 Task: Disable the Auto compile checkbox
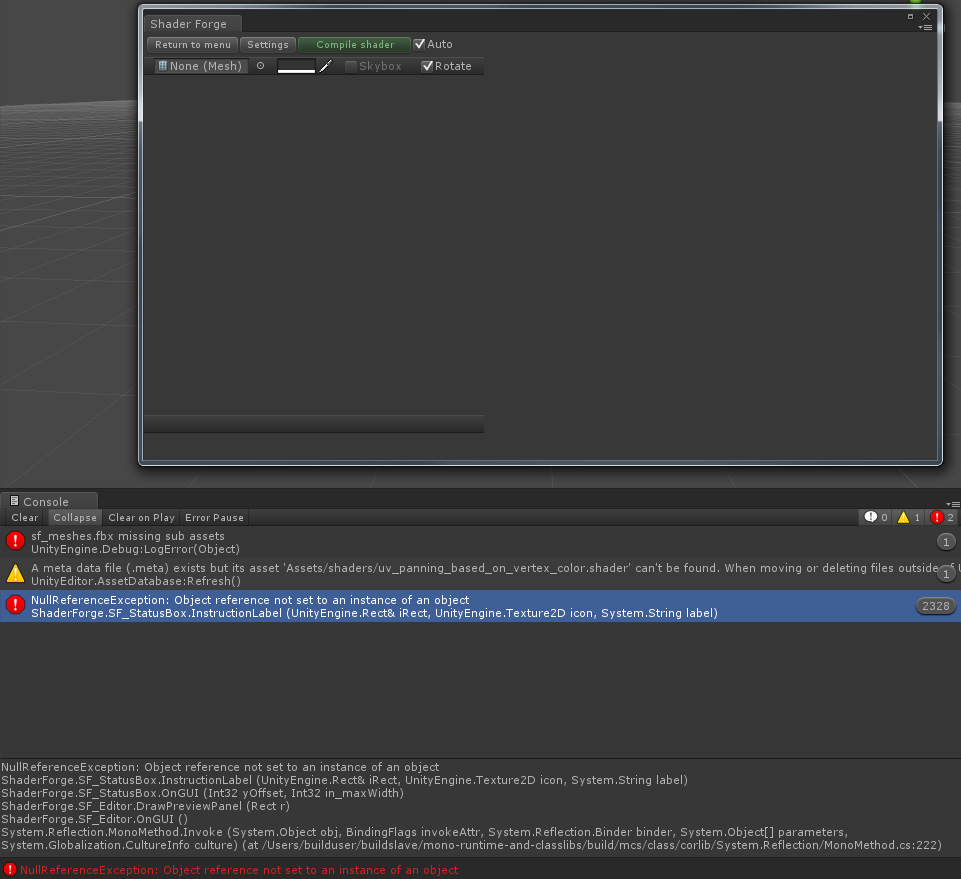(420, 43)
